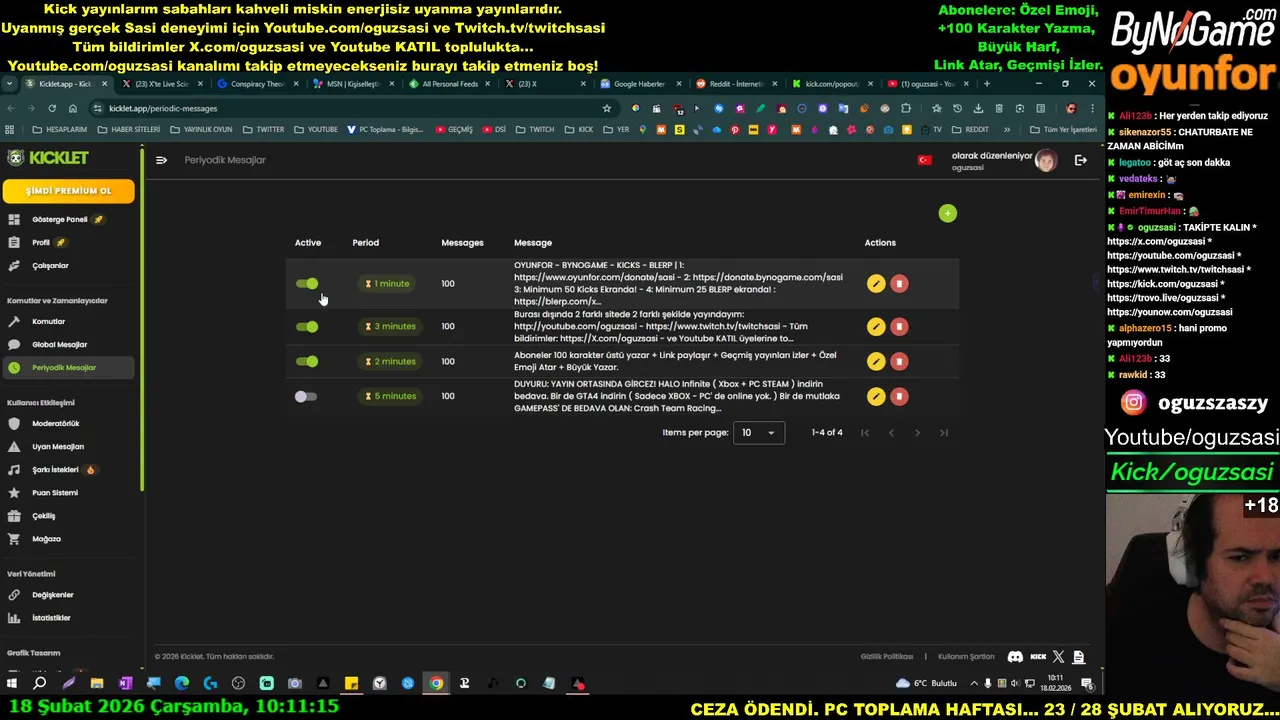Switch to the kick.com/popout tab
The width and height of the screenshot is (1280, 720).
pos(831,84)
